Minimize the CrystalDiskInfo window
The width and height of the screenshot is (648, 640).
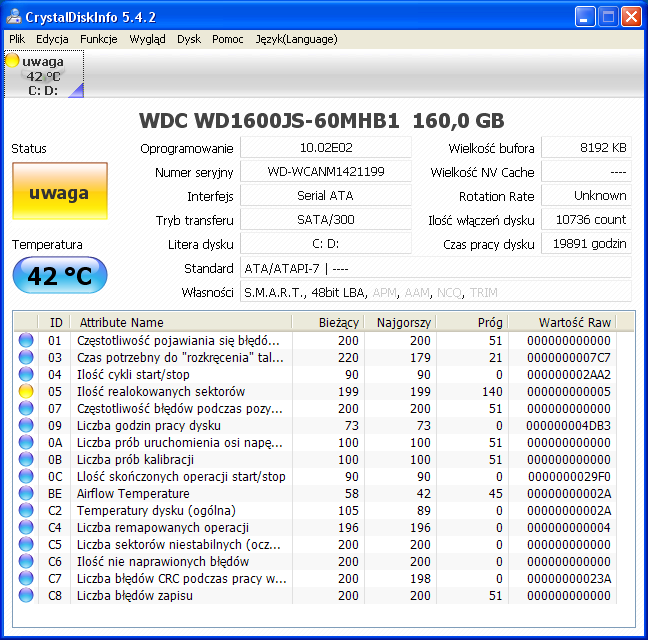(x=584, y=17)
